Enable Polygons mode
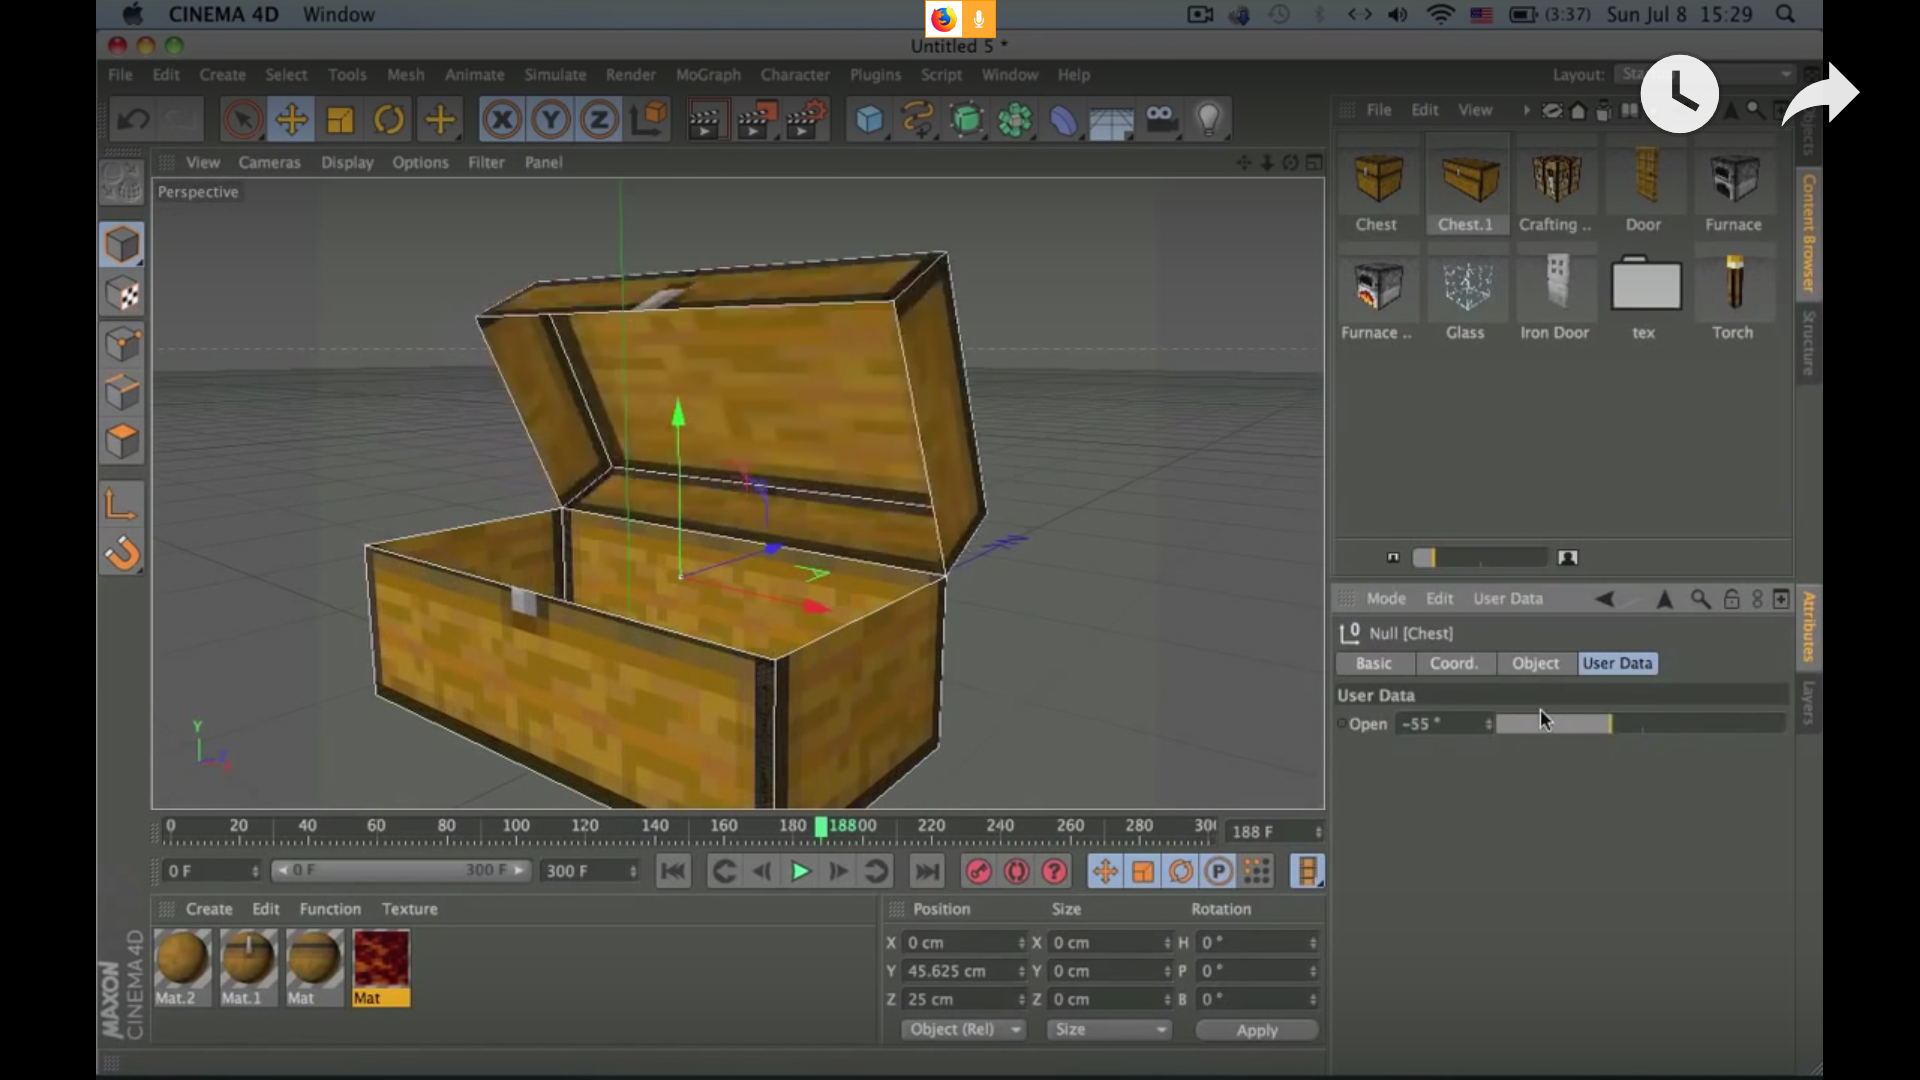Viewport: 1920px width, 1080px height. [122, 442]
